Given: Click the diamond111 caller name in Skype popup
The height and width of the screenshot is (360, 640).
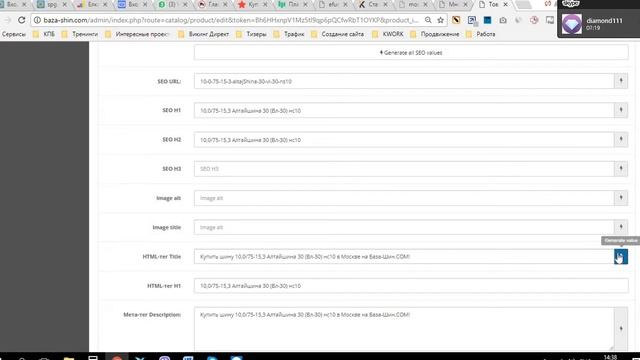Looking at the screenshot, I should [x=604, y=20].
